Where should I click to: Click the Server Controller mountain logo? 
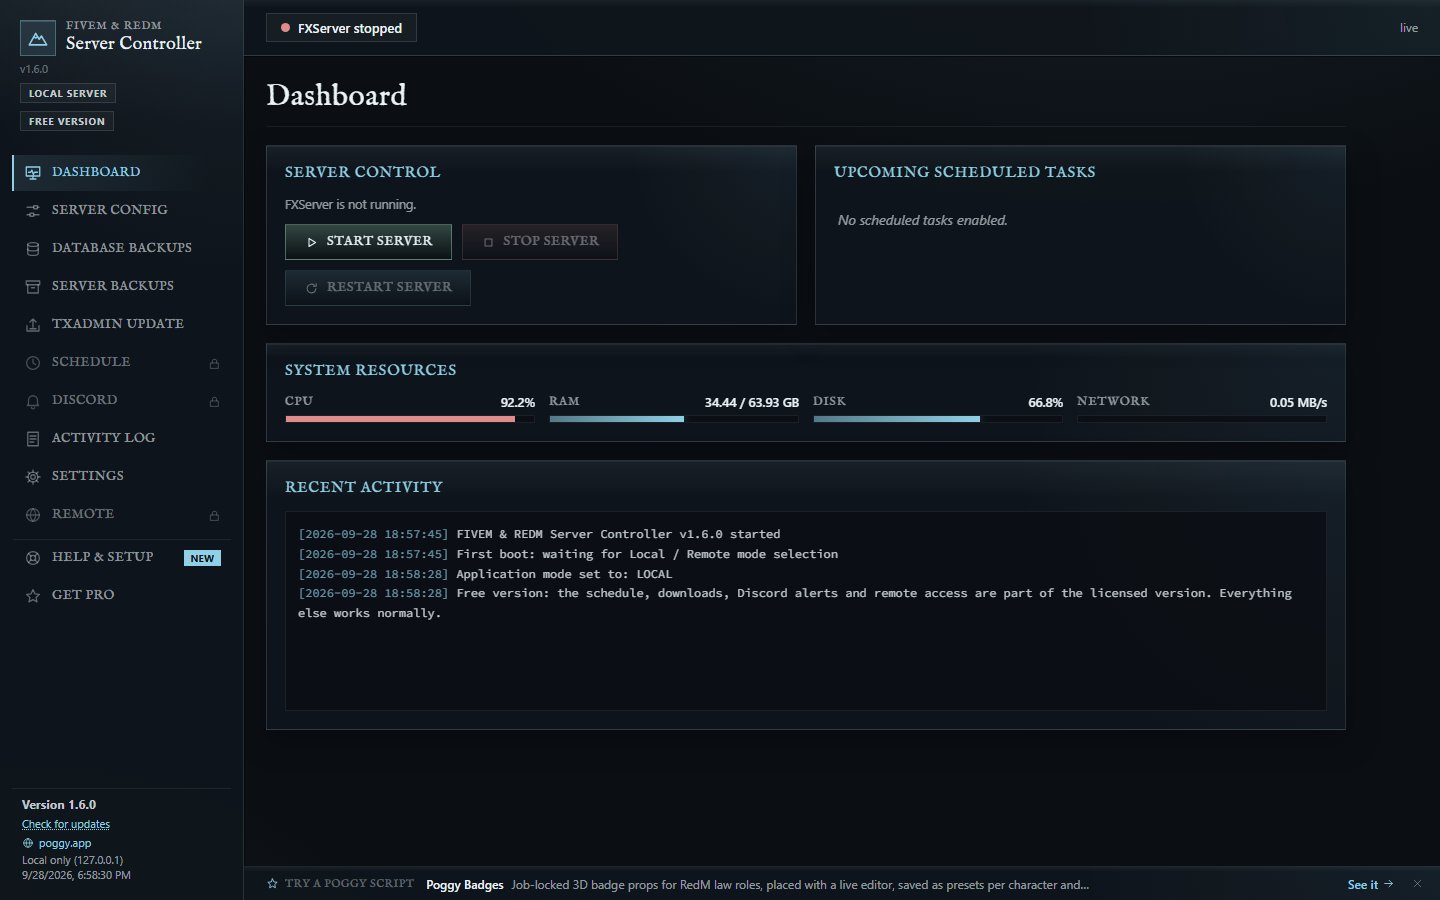38,38
